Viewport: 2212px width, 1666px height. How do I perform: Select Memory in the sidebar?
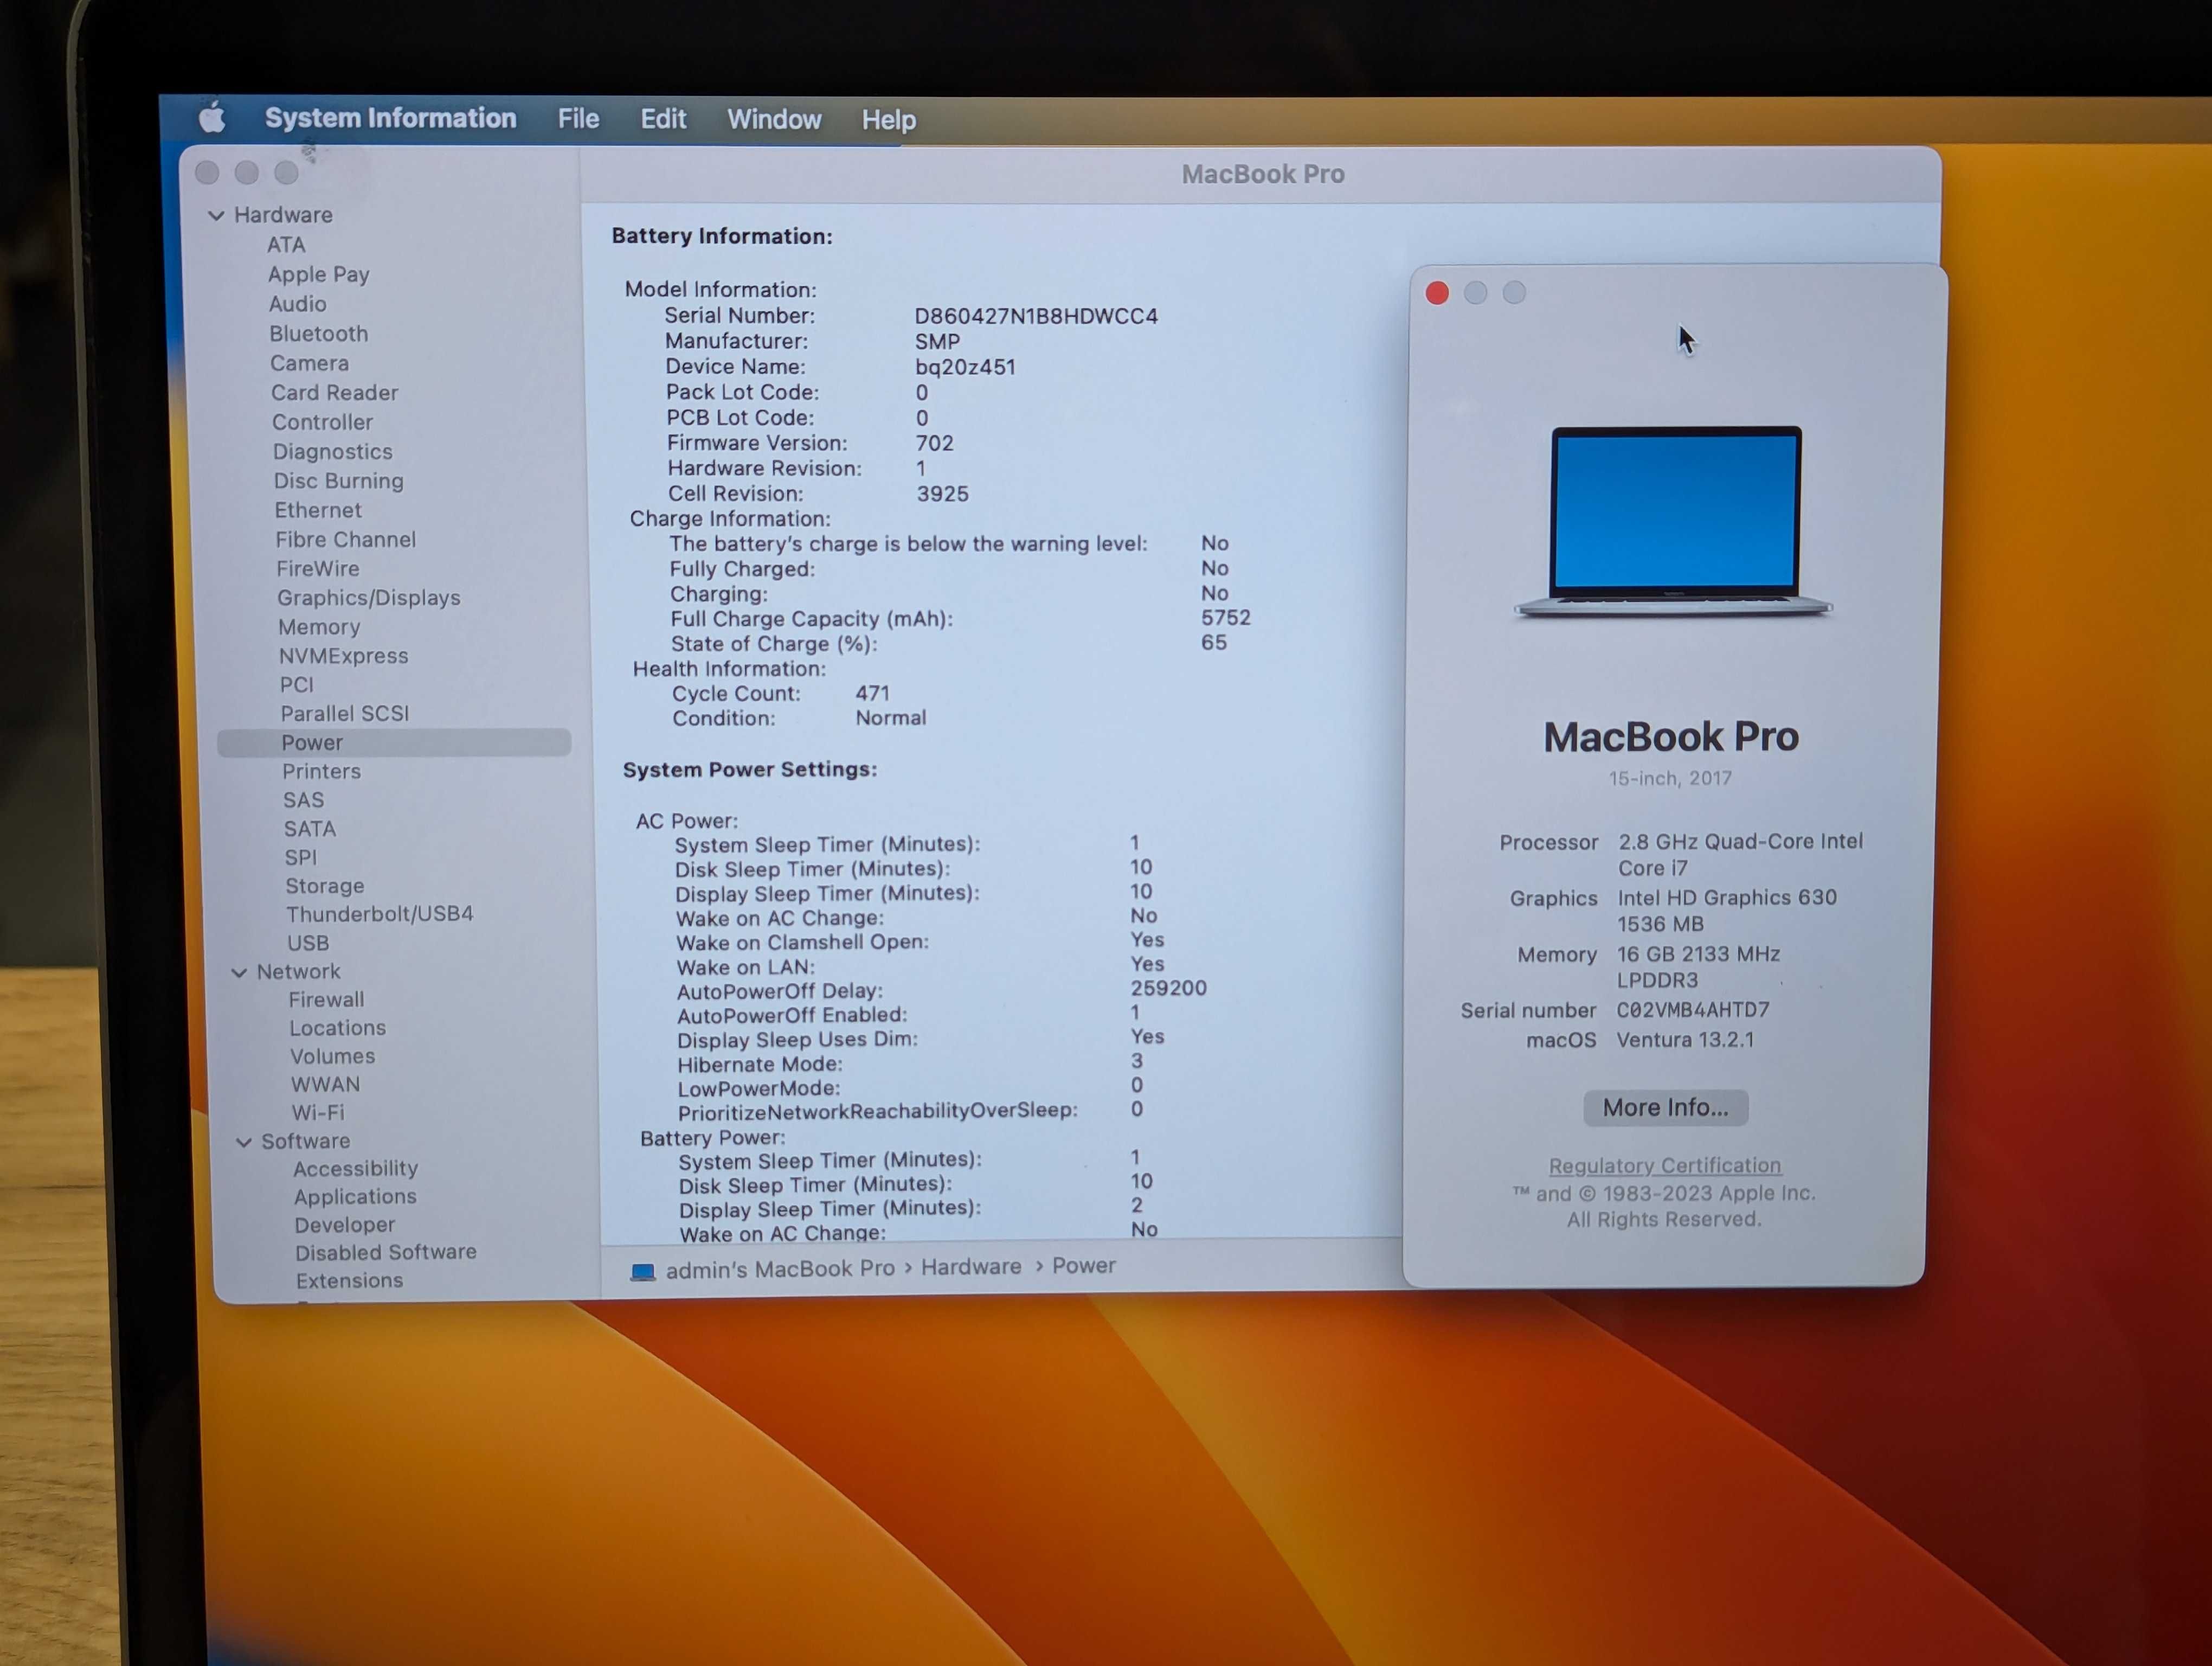319,627
